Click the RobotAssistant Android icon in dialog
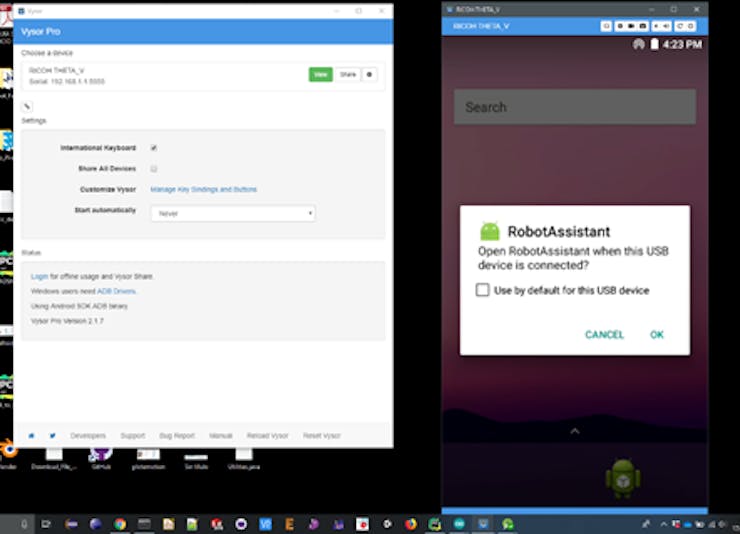The height and width of the screenshot is (534, 740). tap(489, 231)
